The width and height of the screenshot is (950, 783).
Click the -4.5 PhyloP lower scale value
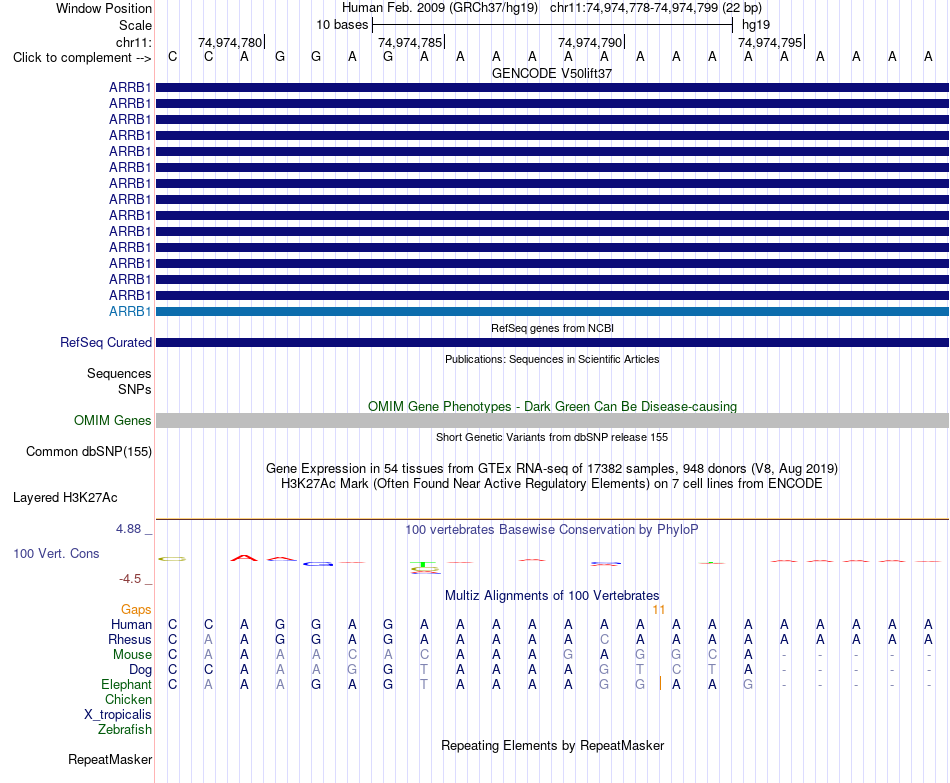pyautogui.click(x=130, y=579)
